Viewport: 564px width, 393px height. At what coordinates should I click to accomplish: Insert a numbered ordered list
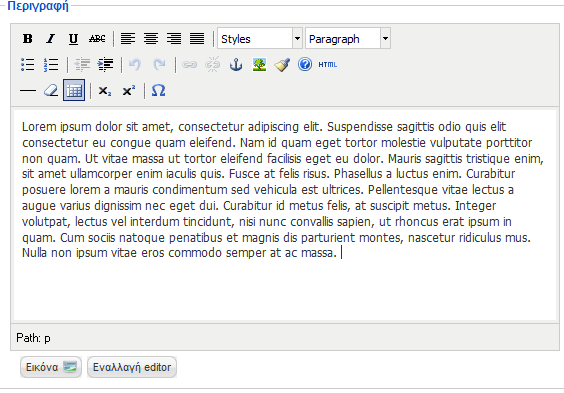tap(51, 65)
